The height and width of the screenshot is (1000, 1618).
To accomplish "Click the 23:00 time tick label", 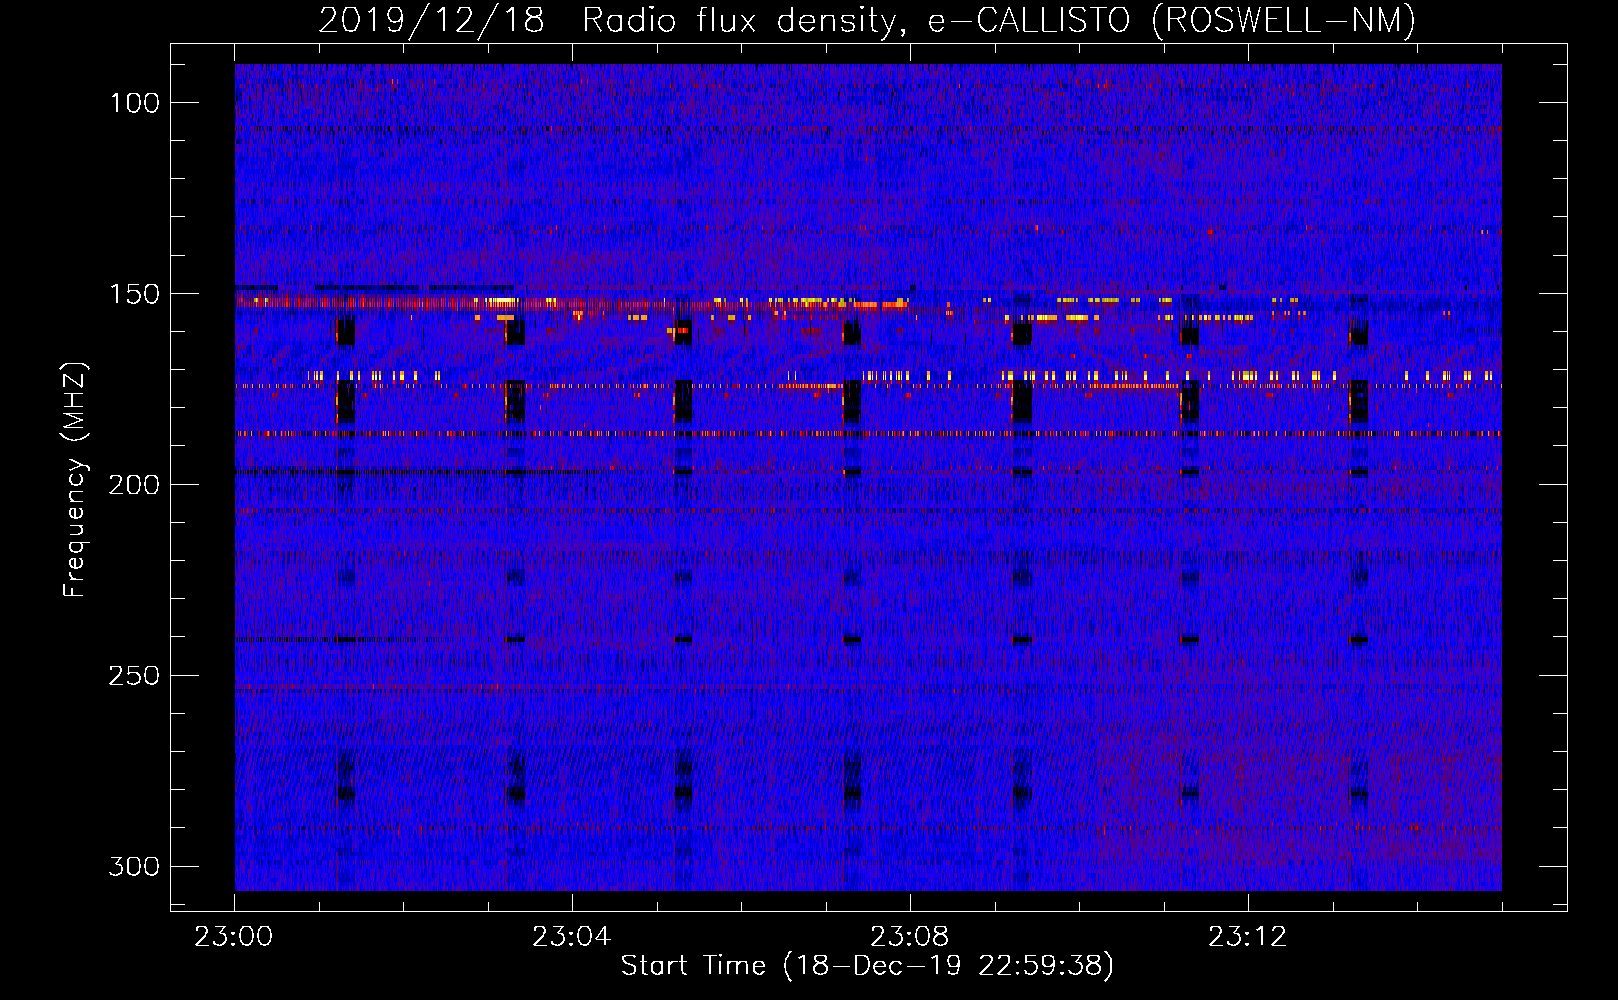I will tap(234, 937).
